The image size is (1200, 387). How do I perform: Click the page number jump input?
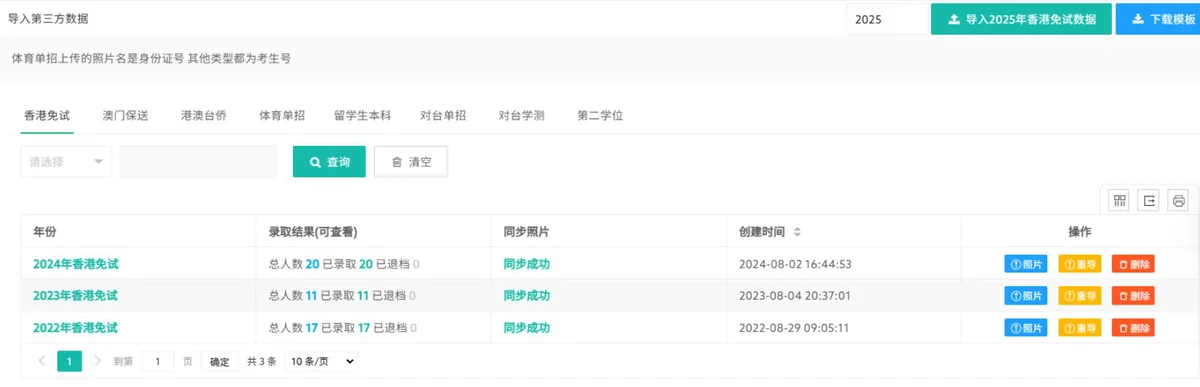tap(158, 362)
